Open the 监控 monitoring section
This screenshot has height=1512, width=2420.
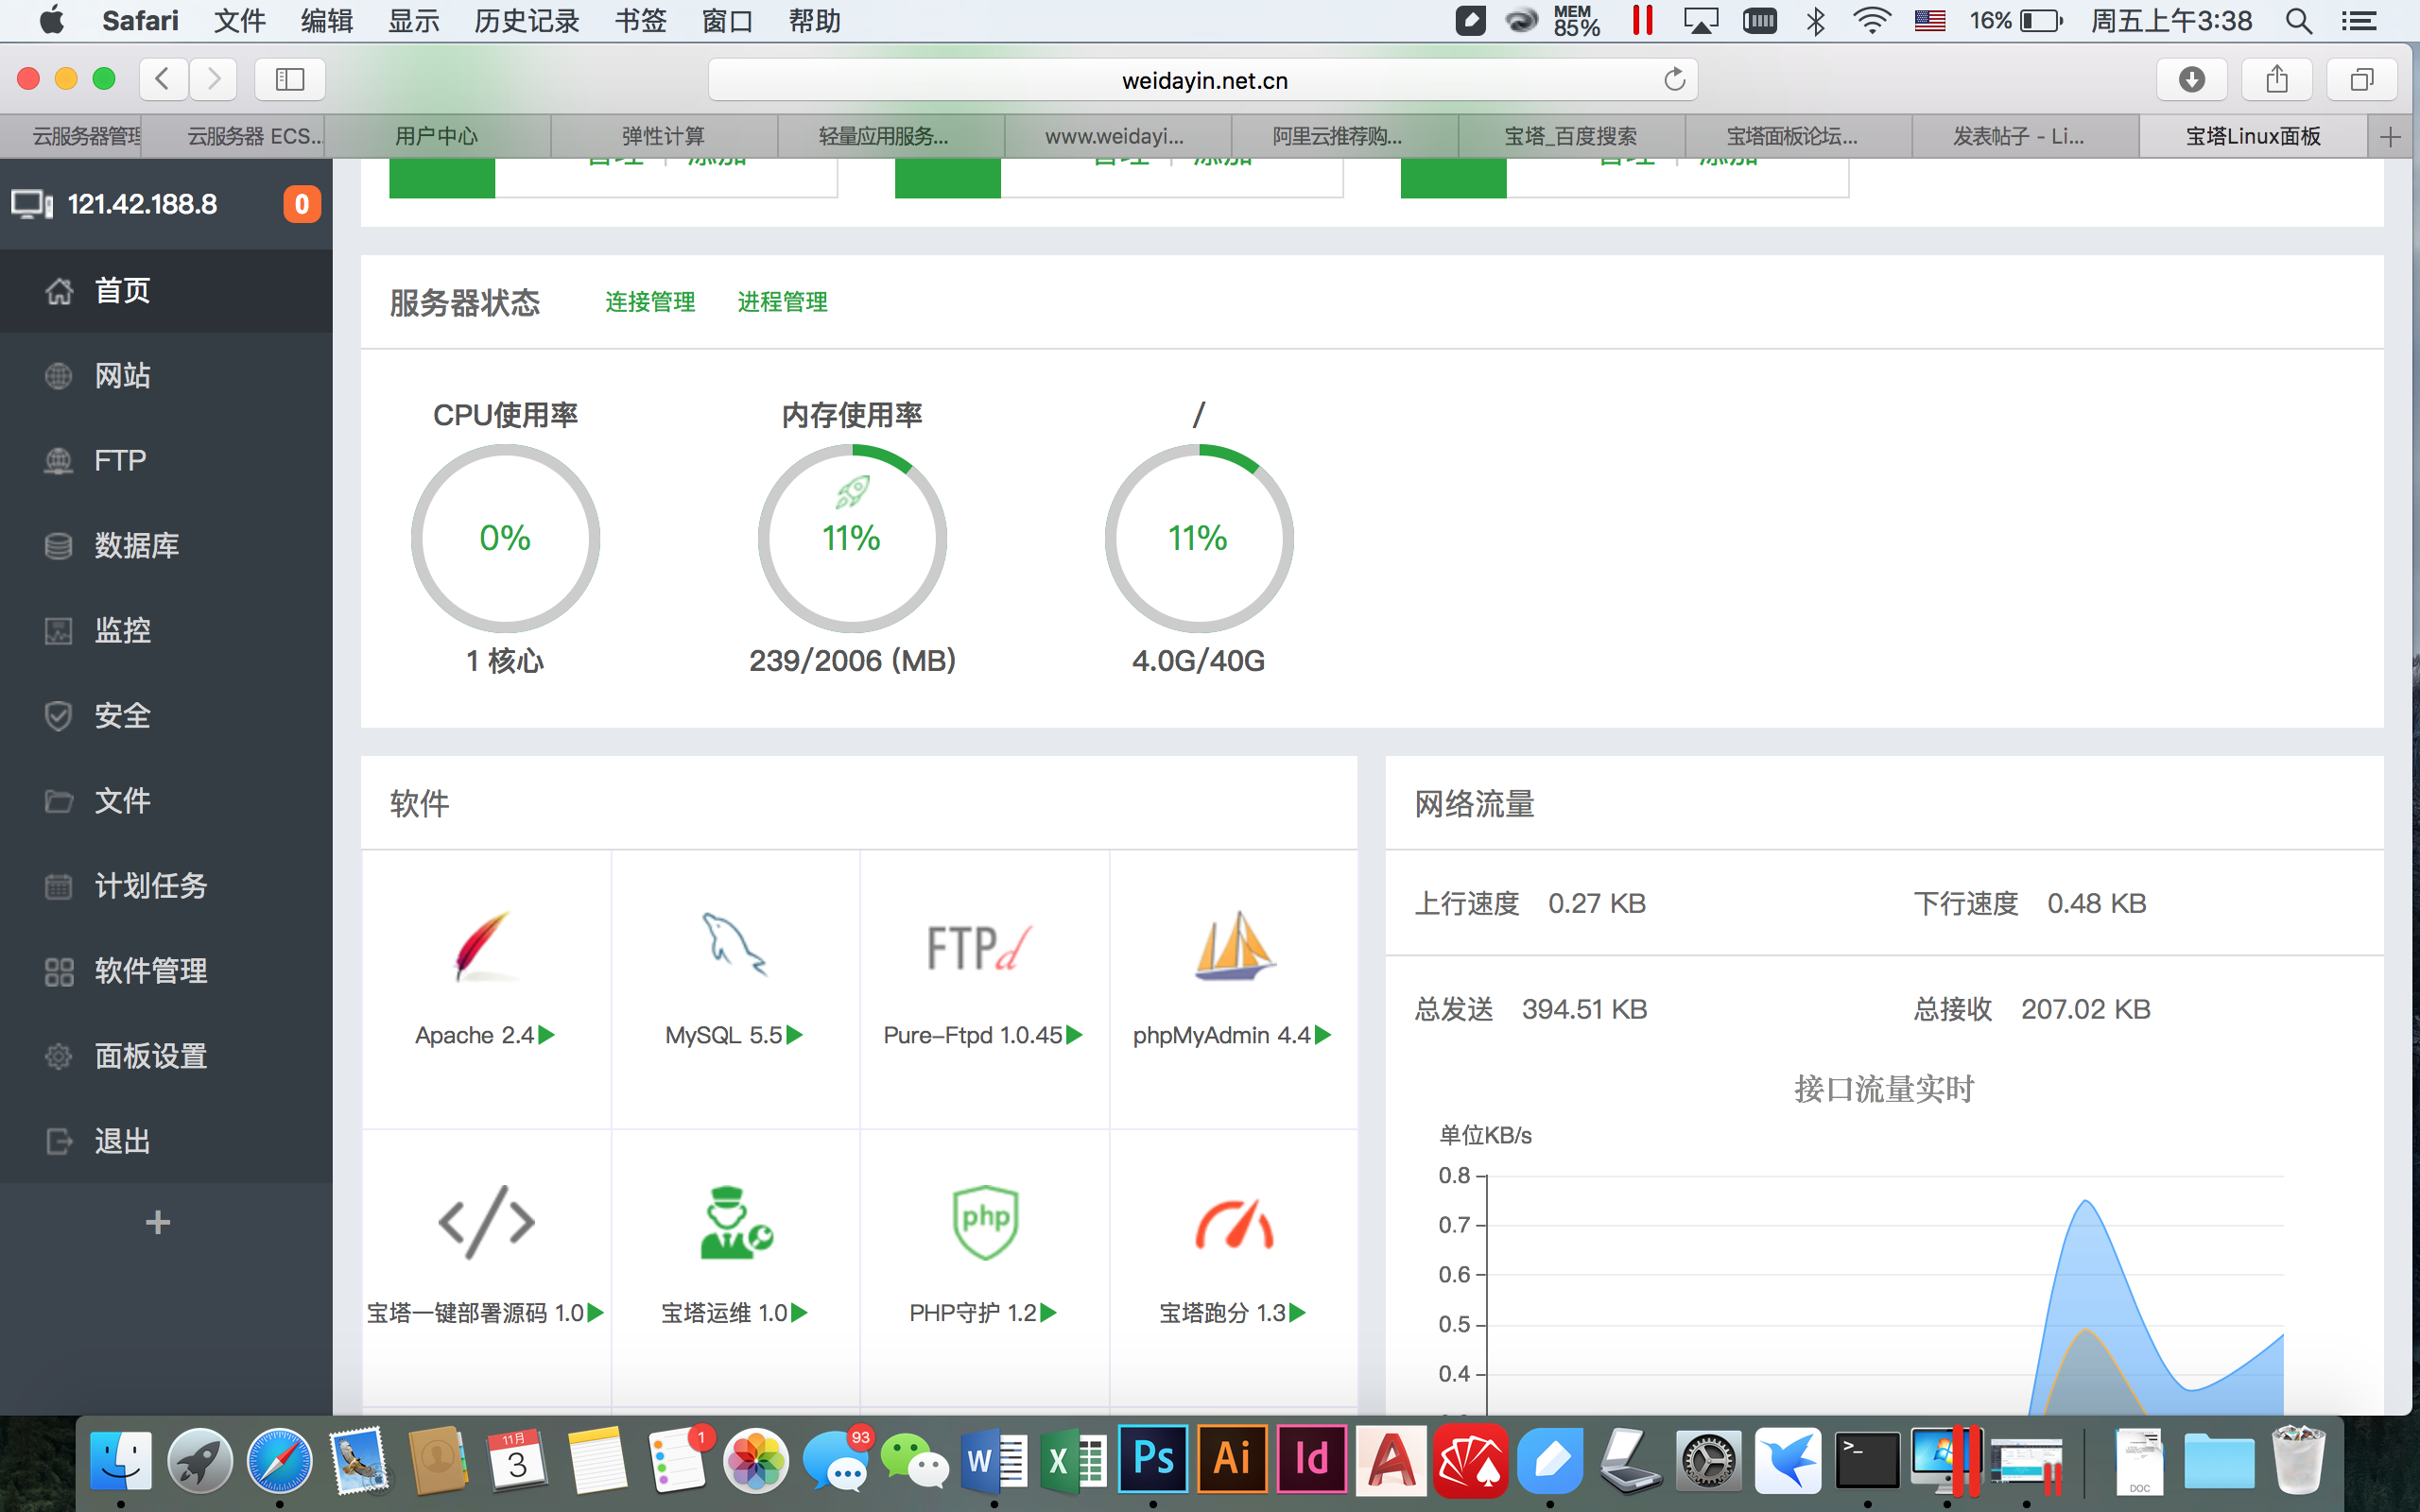(166, 630)
